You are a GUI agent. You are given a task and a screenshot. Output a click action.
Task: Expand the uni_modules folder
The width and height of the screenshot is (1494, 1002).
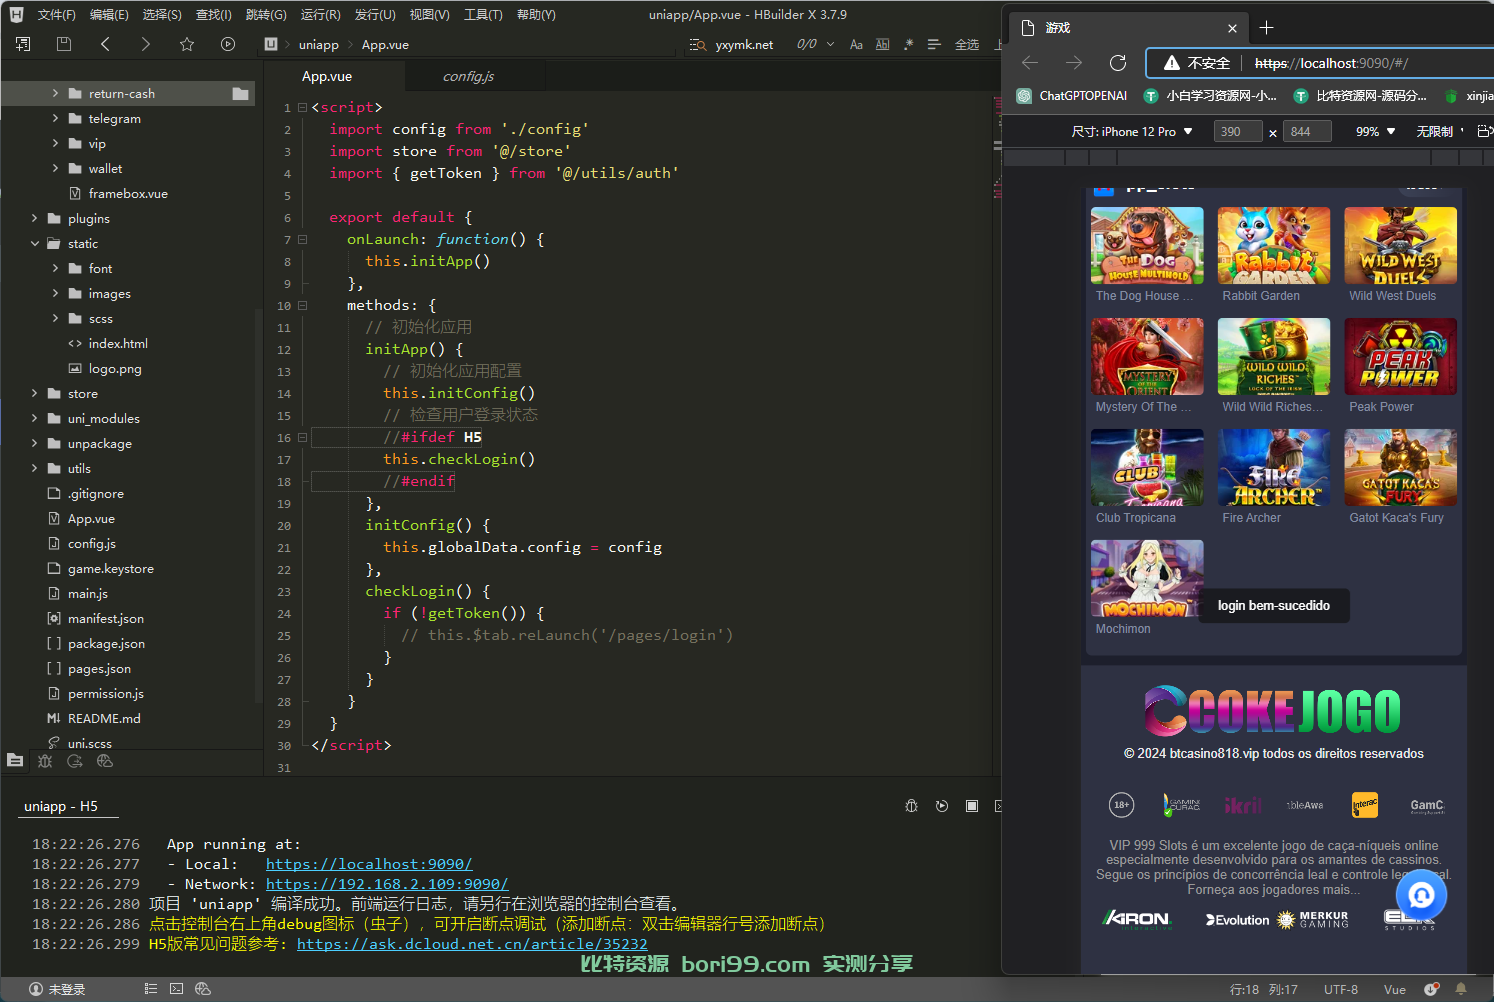pyautogui.click(x=35, y=418)
